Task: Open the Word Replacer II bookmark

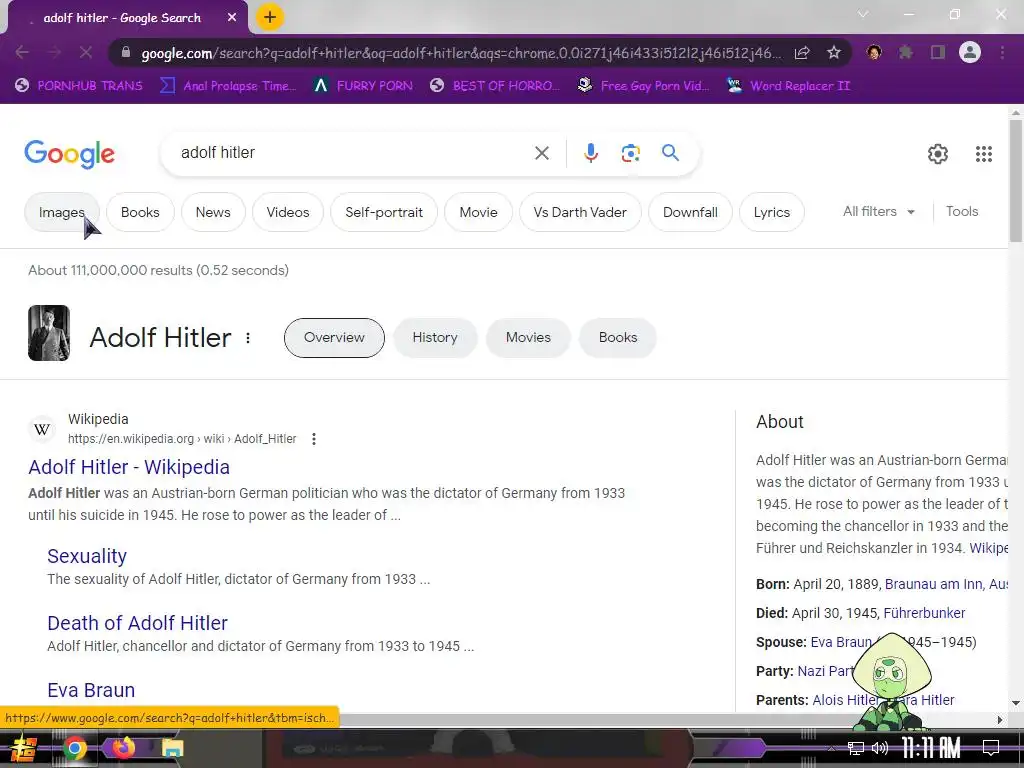Action: click(788, 86)
